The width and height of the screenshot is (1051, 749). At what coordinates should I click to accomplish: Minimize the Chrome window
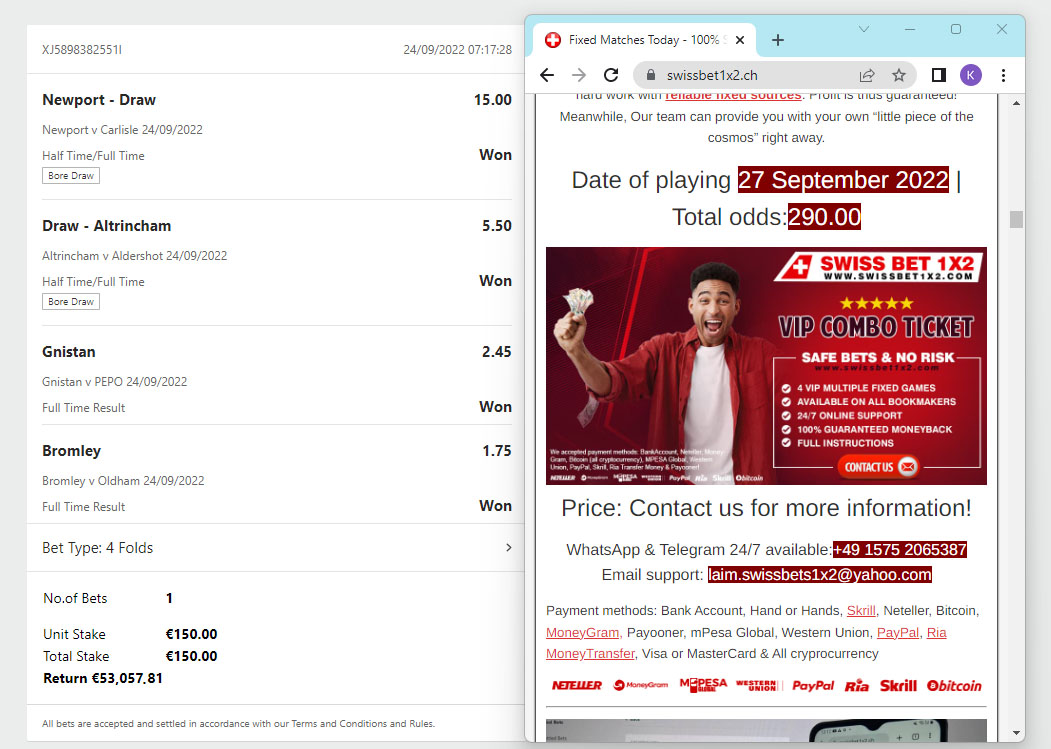click(x=910, y=30)
